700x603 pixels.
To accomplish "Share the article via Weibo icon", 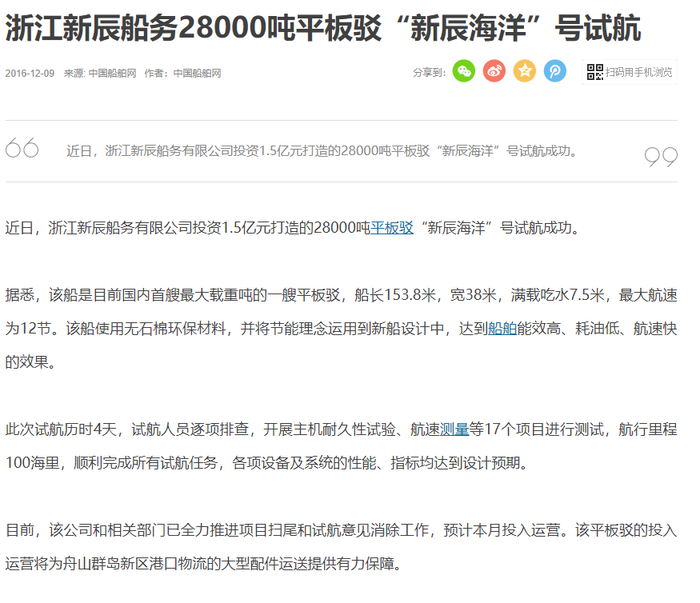I will [494, 71].
